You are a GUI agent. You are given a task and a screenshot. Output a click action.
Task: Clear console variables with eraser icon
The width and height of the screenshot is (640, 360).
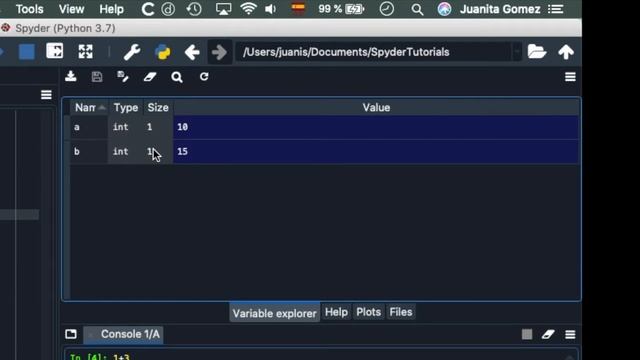tap(548, 334)
